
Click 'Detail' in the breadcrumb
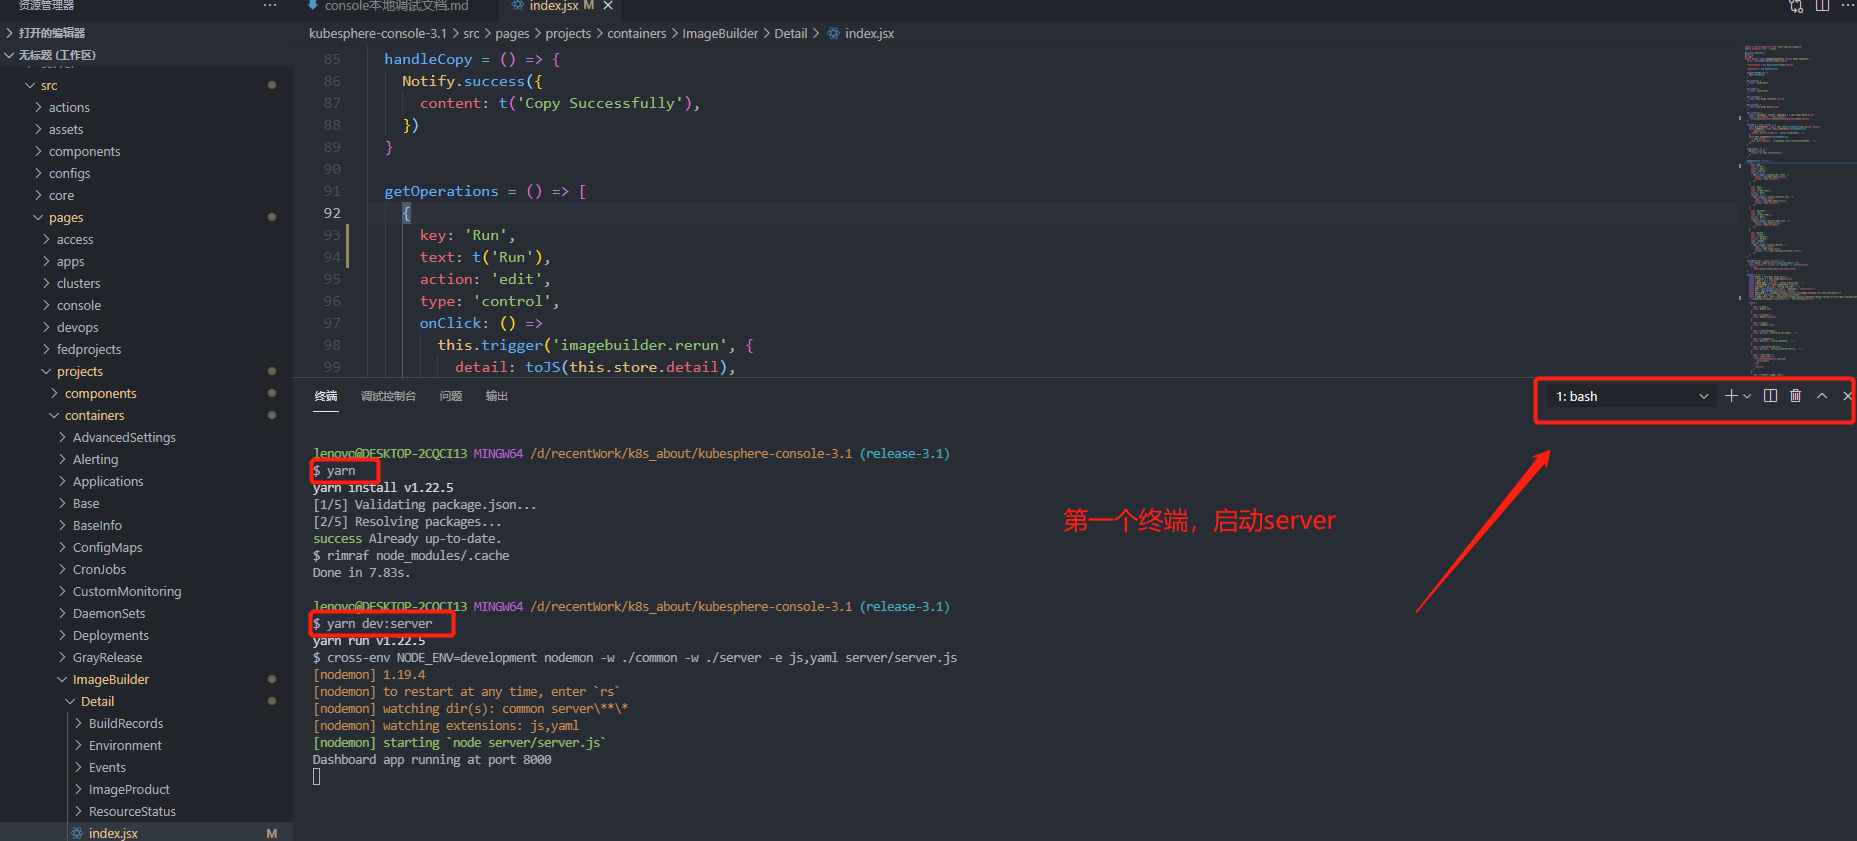coord(790,33)
